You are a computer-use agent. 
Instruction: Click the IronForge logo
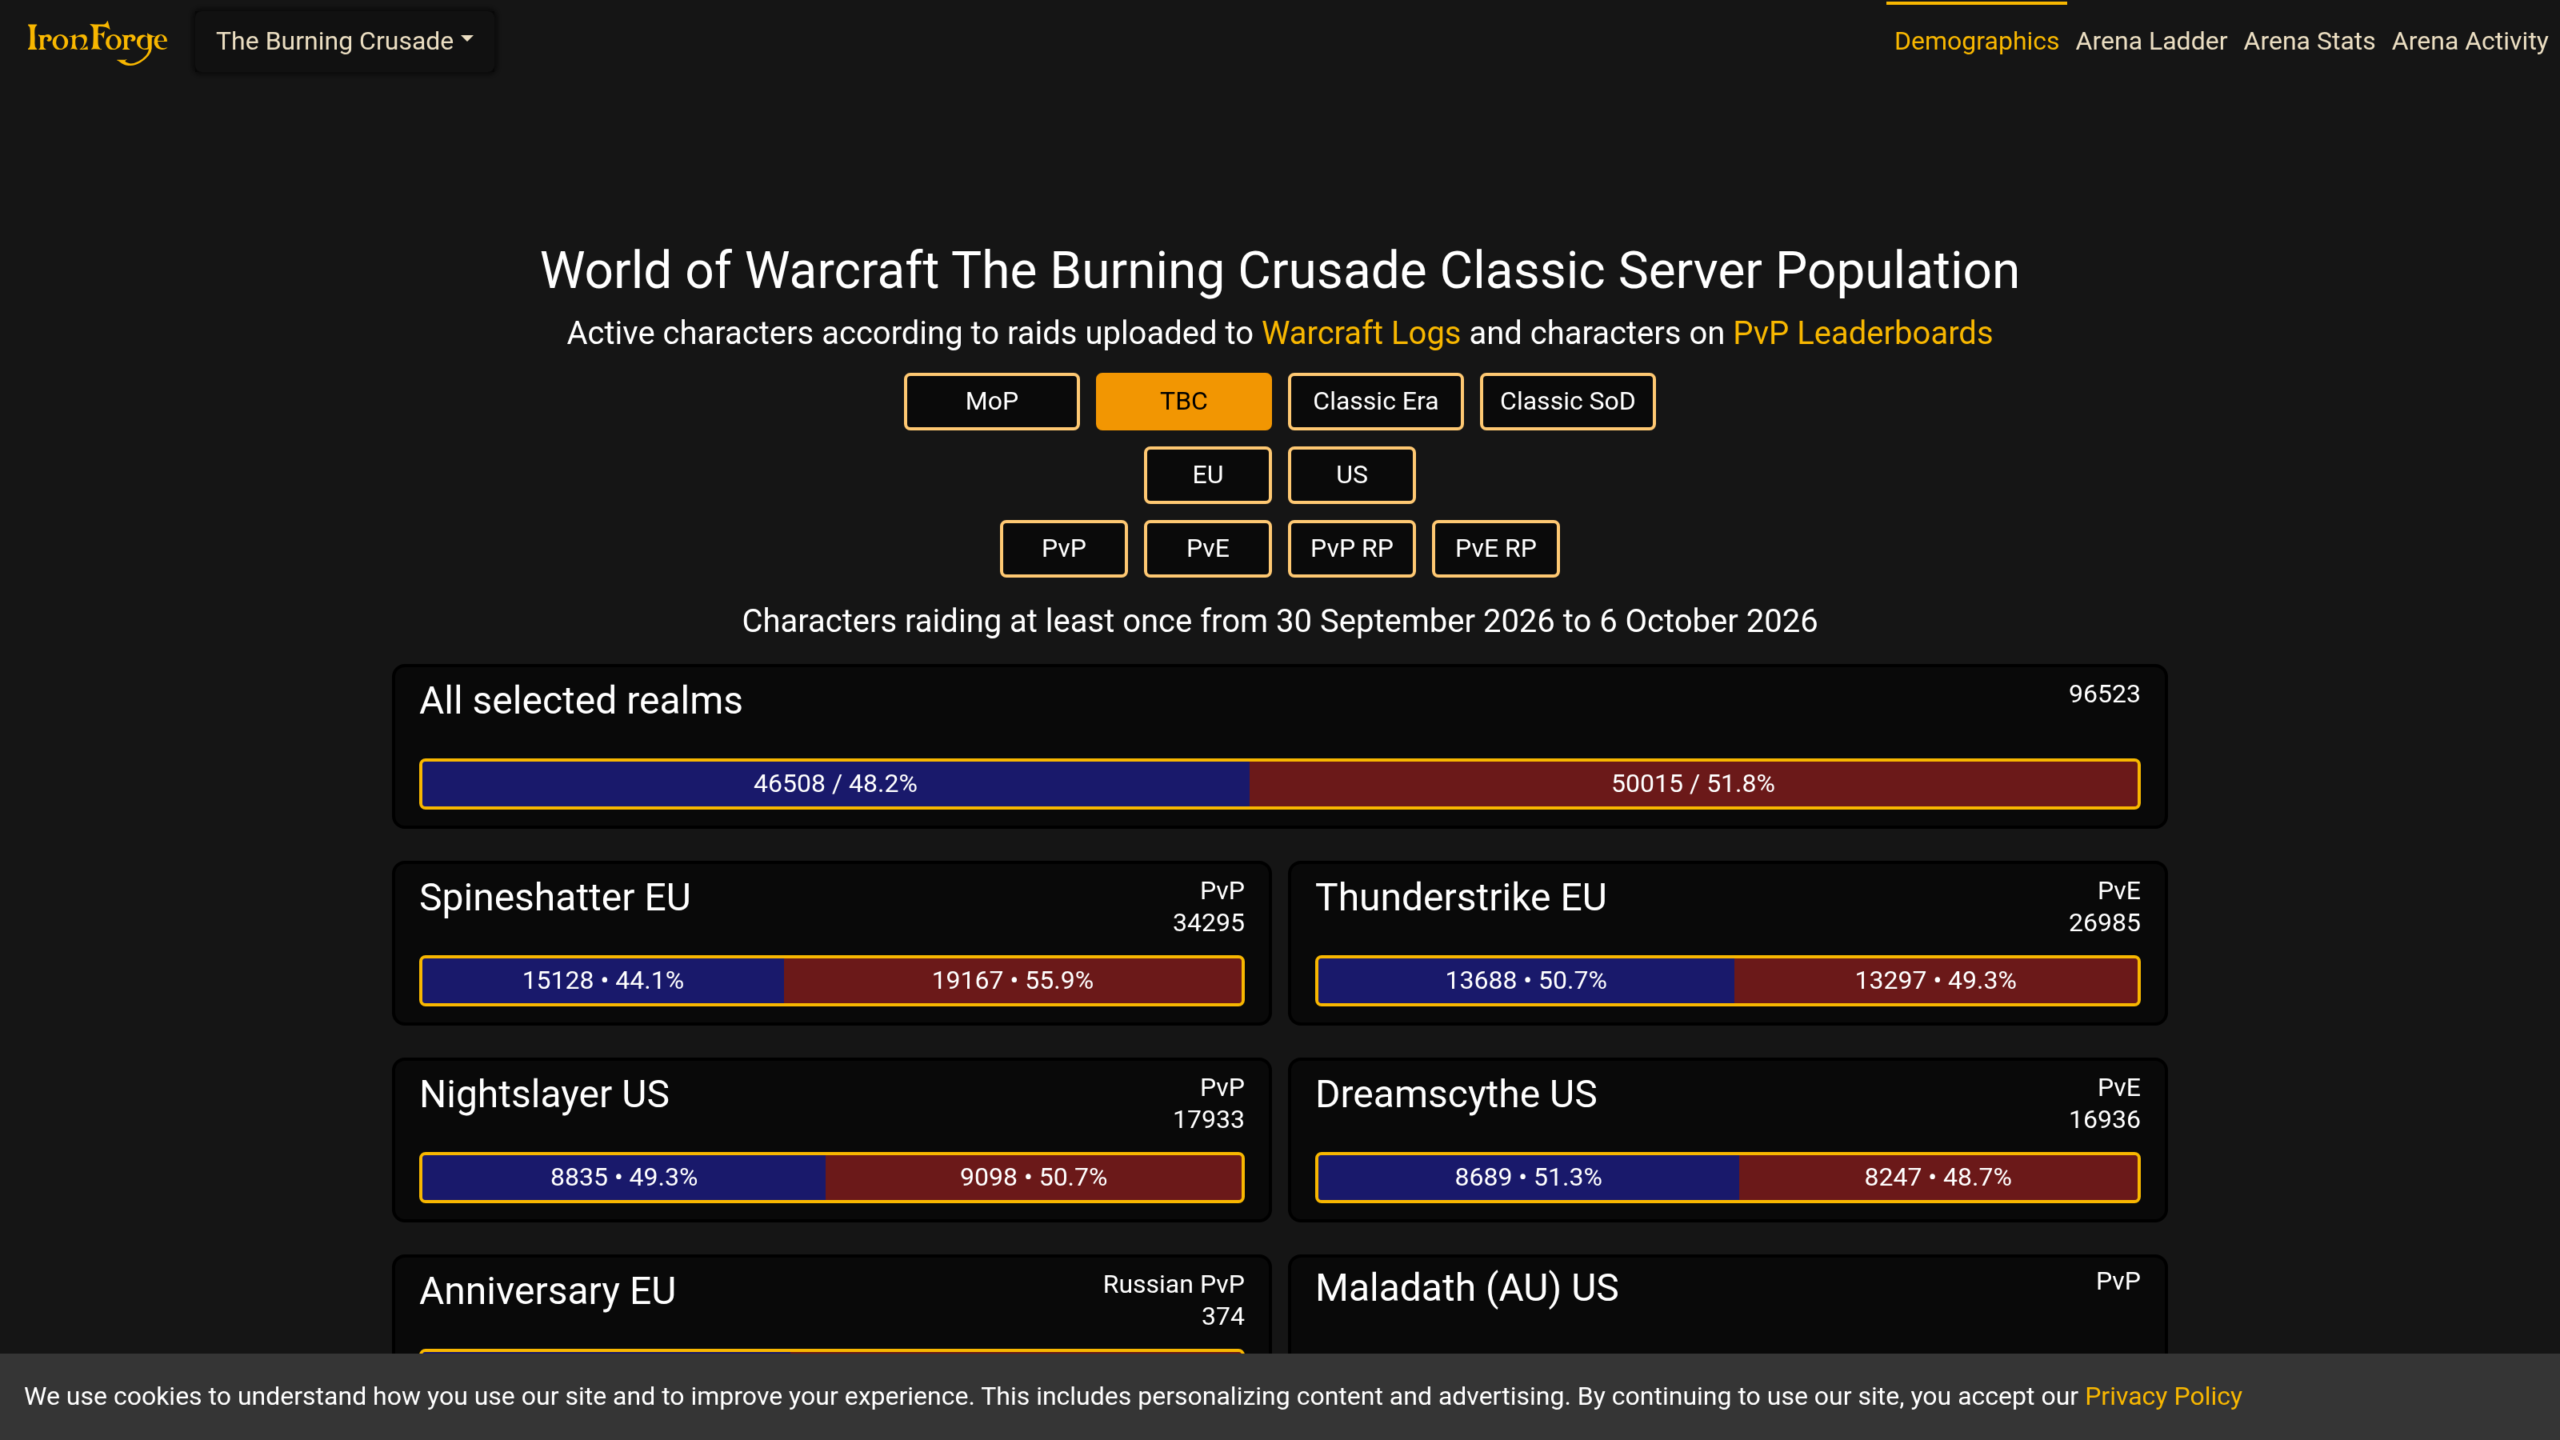click(x=97, y=41)
